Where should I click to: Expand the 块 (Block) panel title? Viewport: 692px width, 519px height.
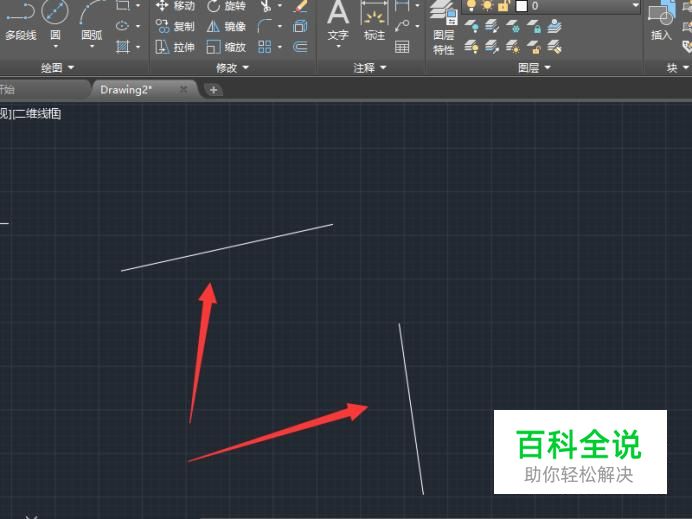677,68
